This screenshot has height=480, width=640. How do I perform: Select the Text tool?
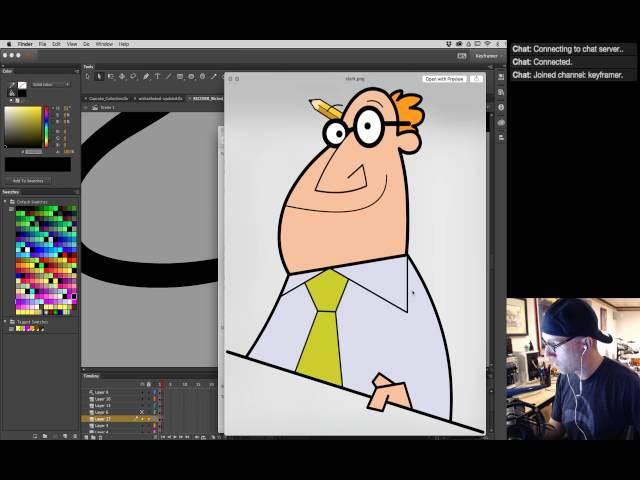[x=158, y=76]
